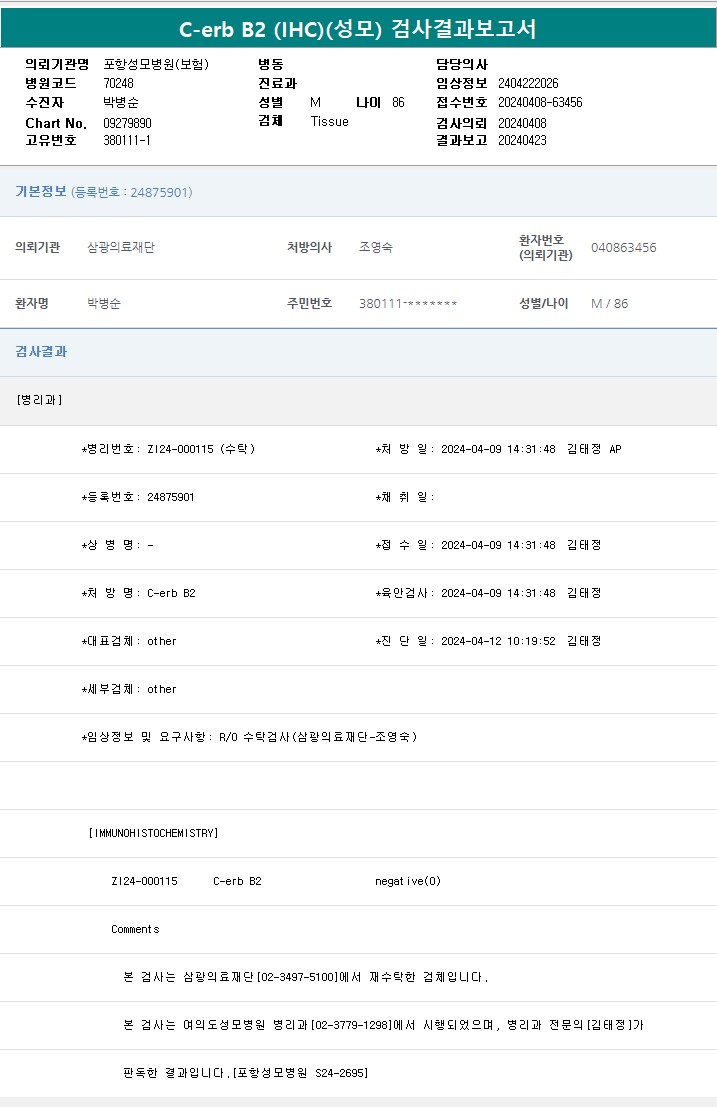Click the 병리번호 ZI24-000115 (수탁) line

(x=168, y=449)
